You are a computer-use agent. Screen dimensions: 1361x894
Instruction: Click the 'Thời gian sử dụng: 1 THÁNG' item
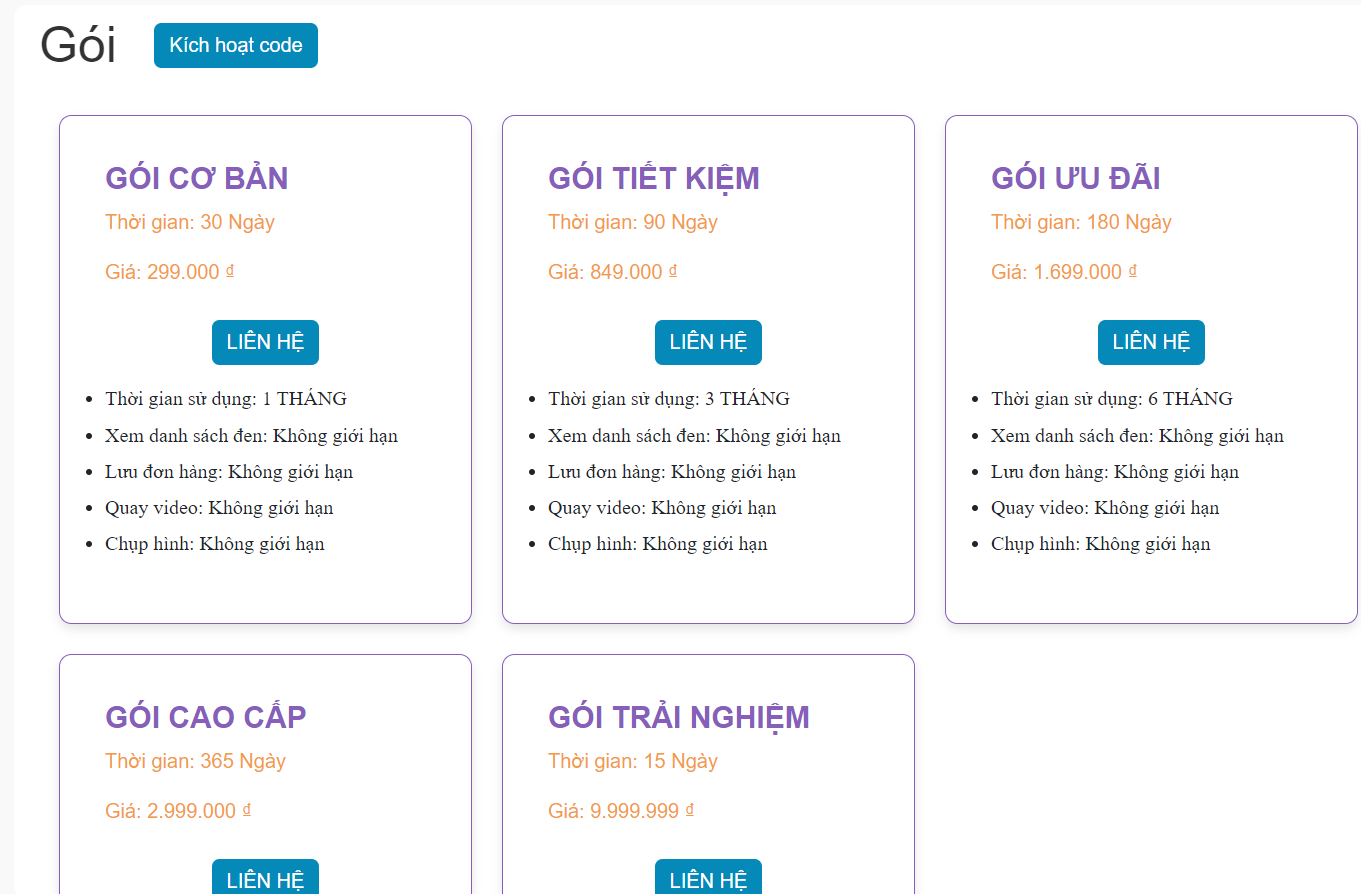click(226, 399)
